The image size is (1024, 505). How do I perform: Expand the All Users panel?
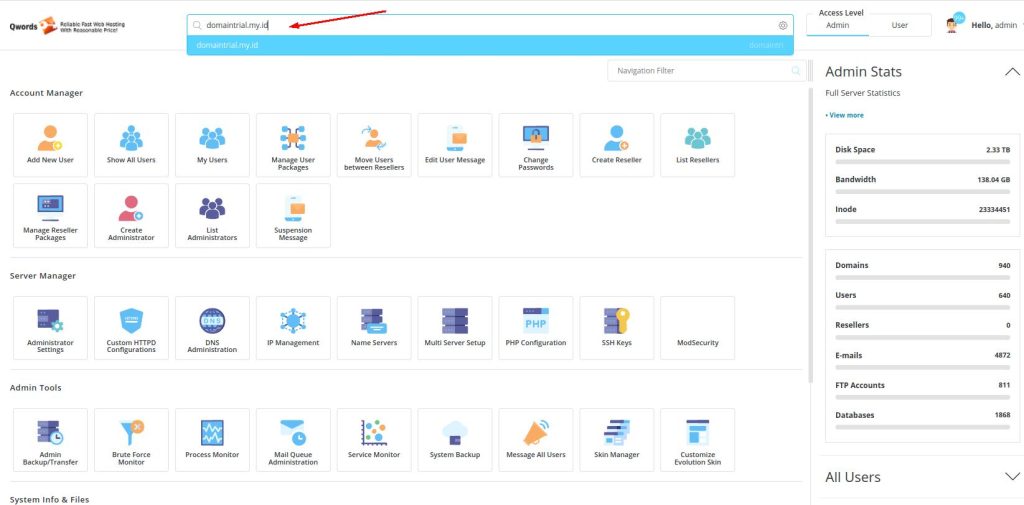click(1011, 477)
